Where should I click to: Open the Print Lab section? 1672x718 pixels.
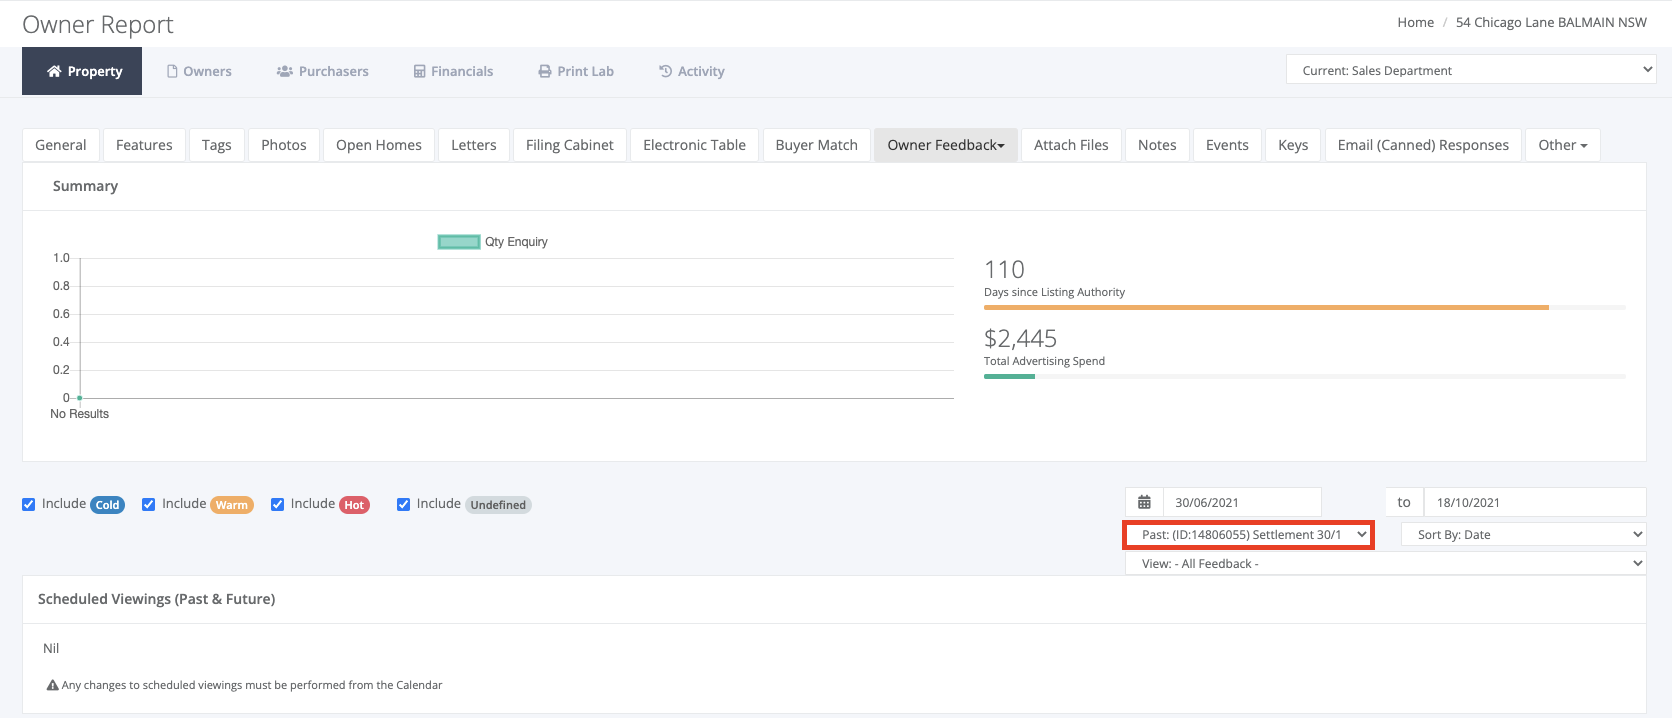(x=576, y=71)
